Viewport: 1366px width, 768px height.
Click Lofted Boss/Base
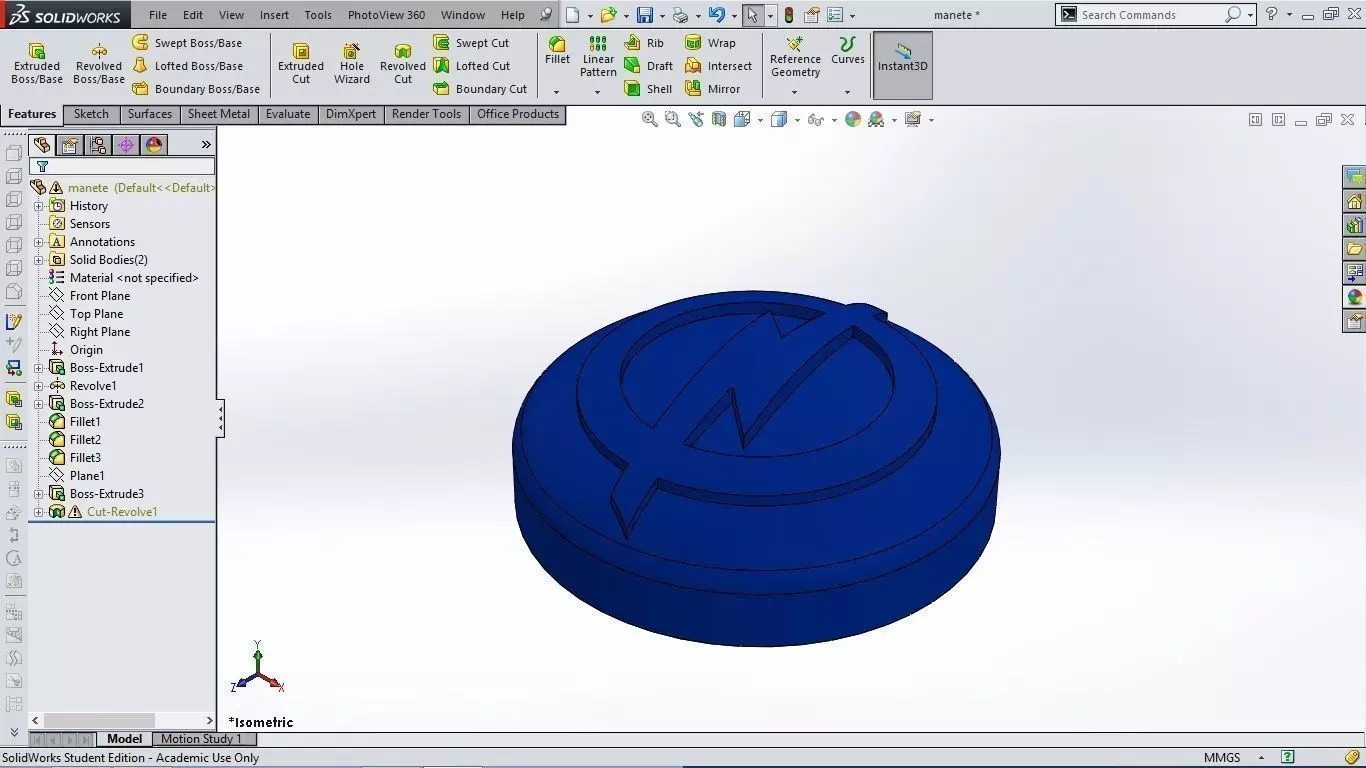(187, 66)
